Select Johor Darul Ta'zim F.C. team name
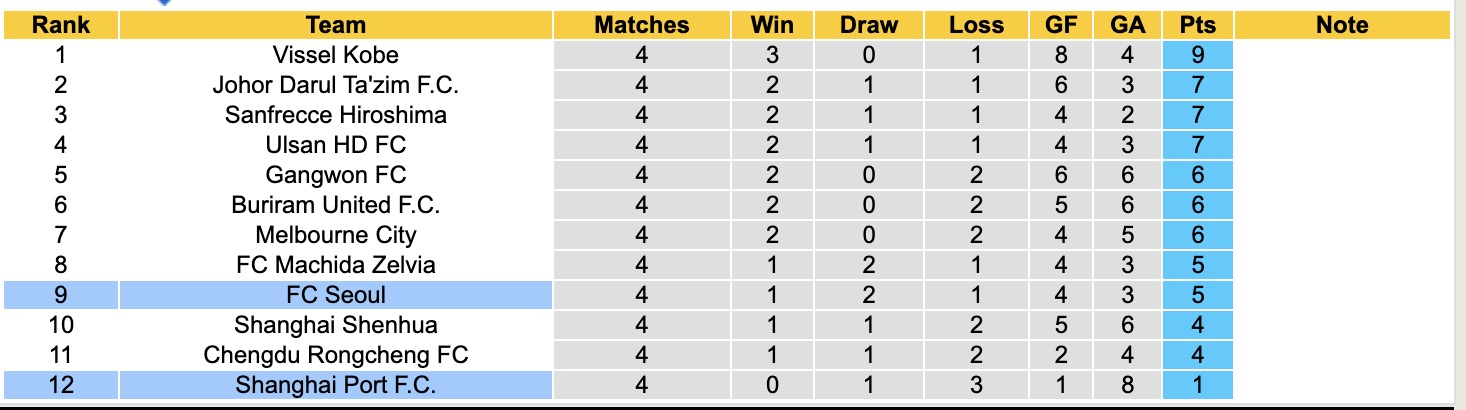 pyautogui.click(x=336, y=85)
